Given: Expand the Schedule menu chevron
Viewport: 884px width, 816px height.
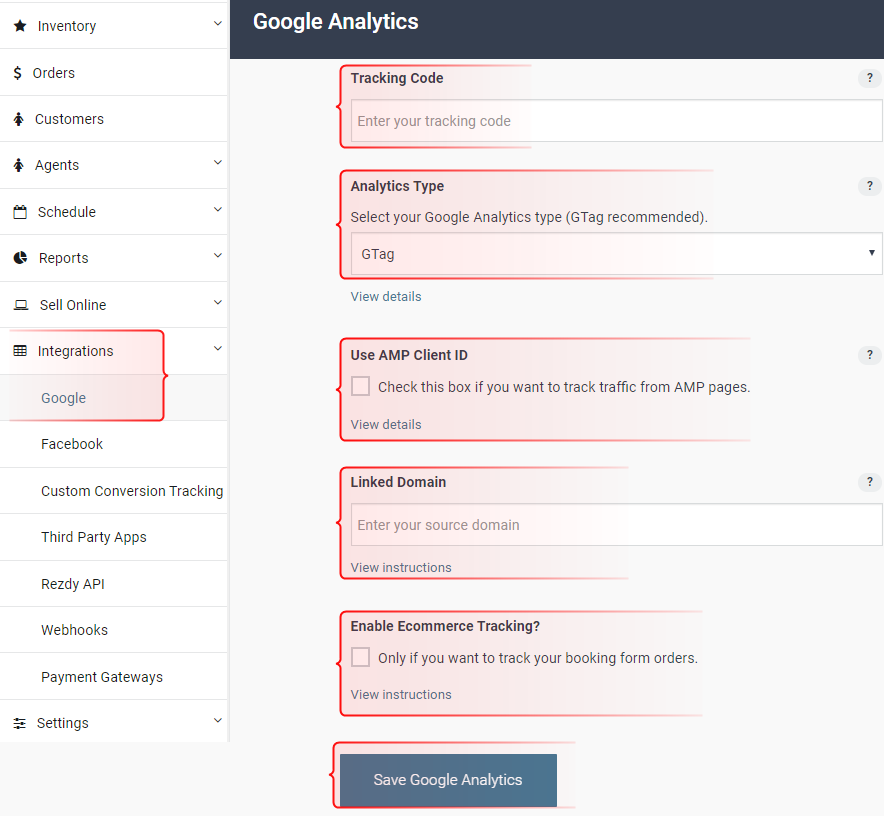Looking at the screenshot, I should [218, 210].
